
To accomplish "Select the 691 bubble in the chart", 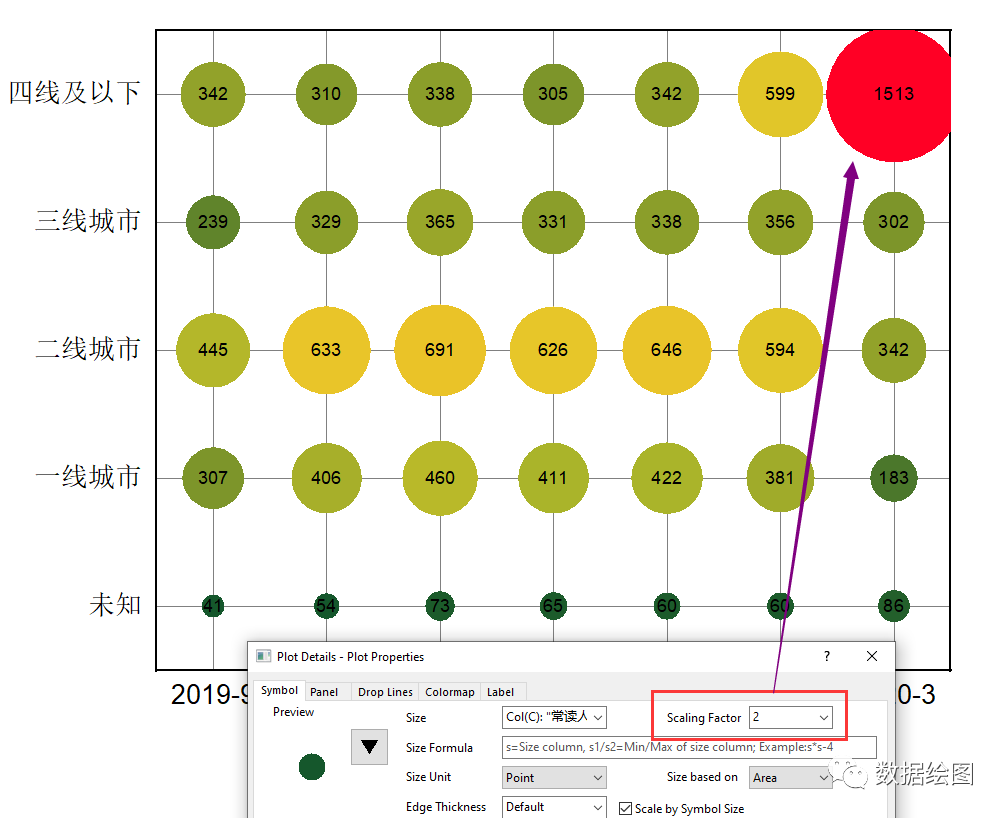I will [x=439, y=350].
